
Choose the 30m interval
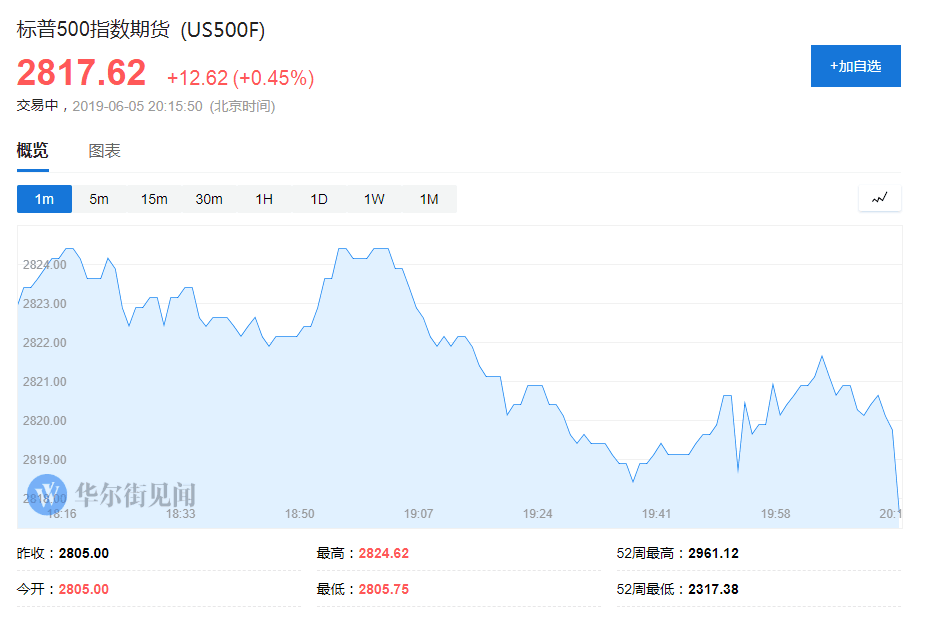click(209, 199)
